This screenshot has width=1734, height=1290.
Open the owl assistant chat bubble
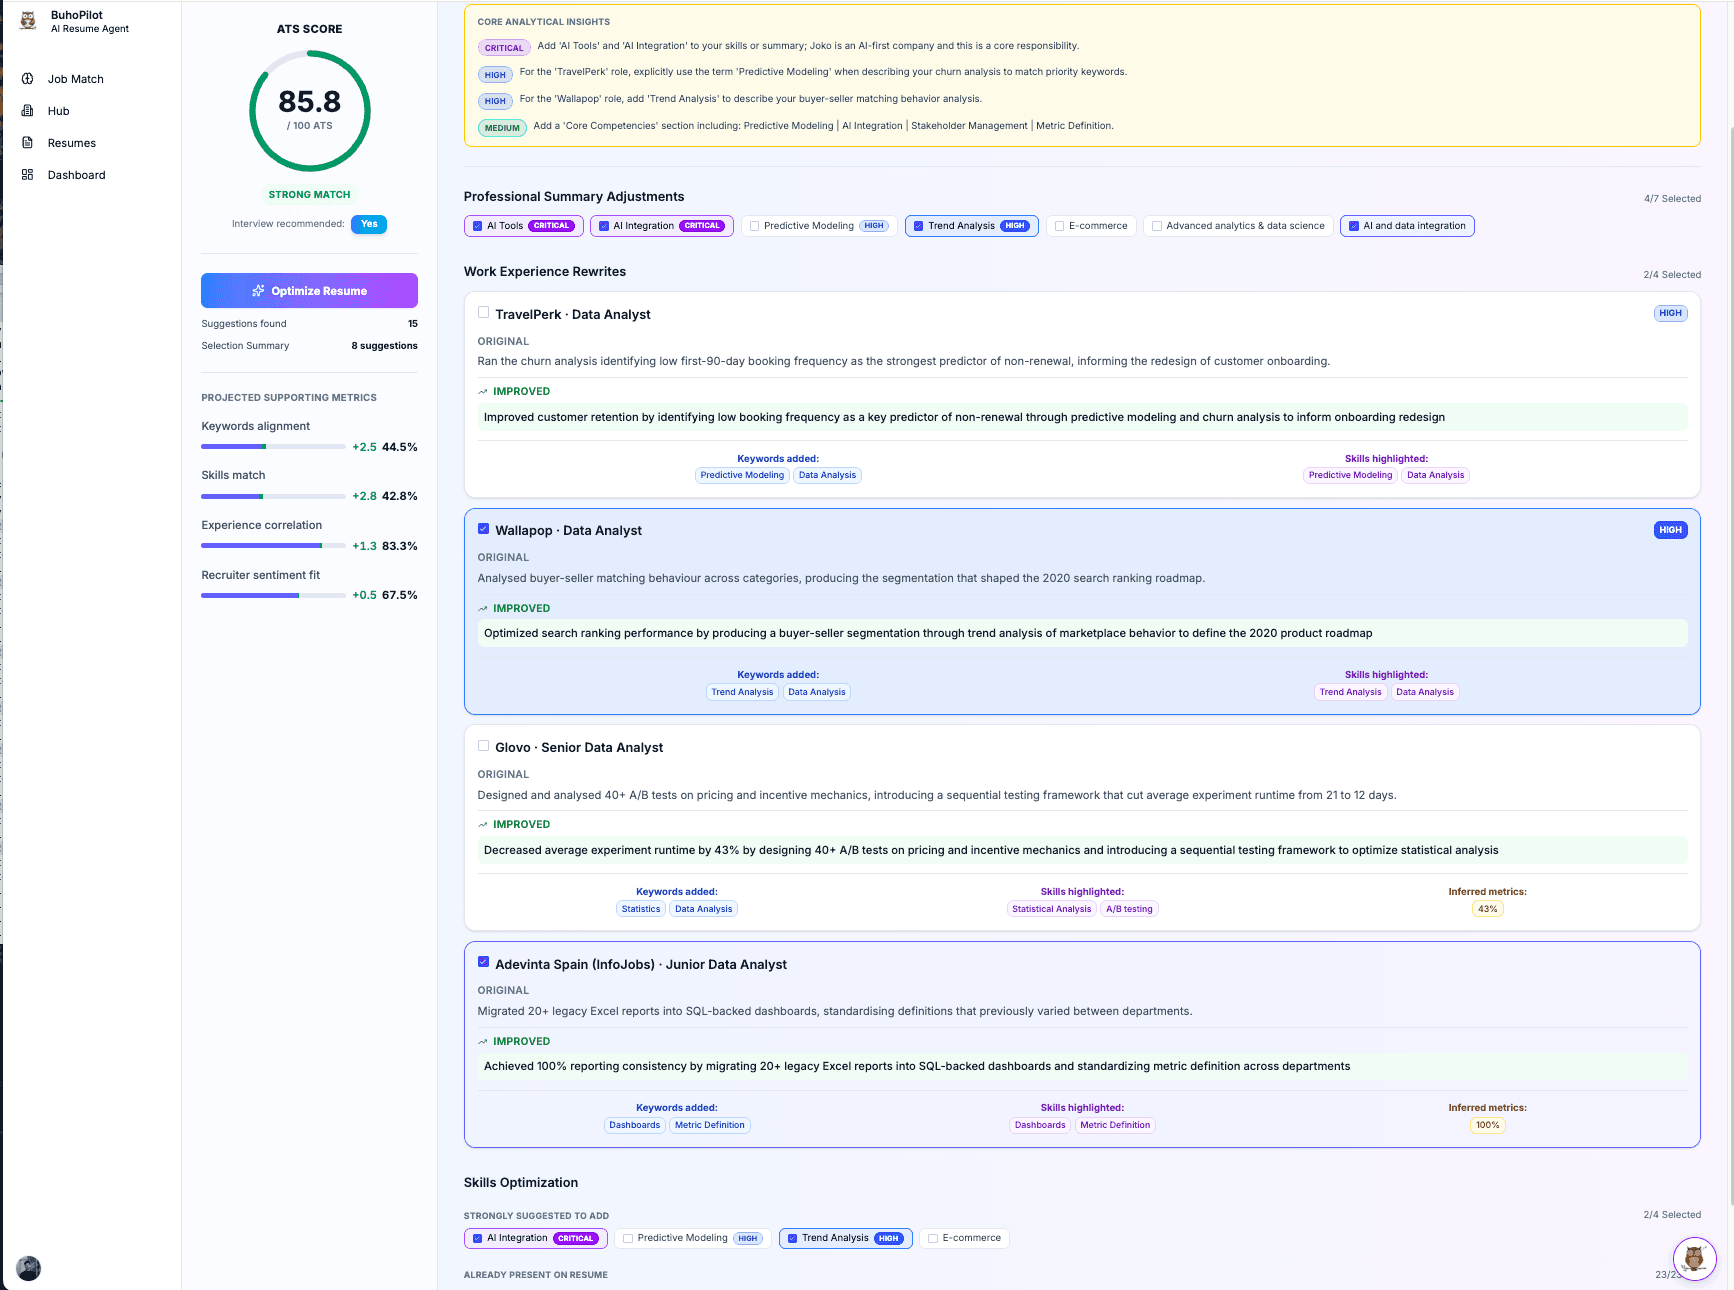click(1694, 1258)
